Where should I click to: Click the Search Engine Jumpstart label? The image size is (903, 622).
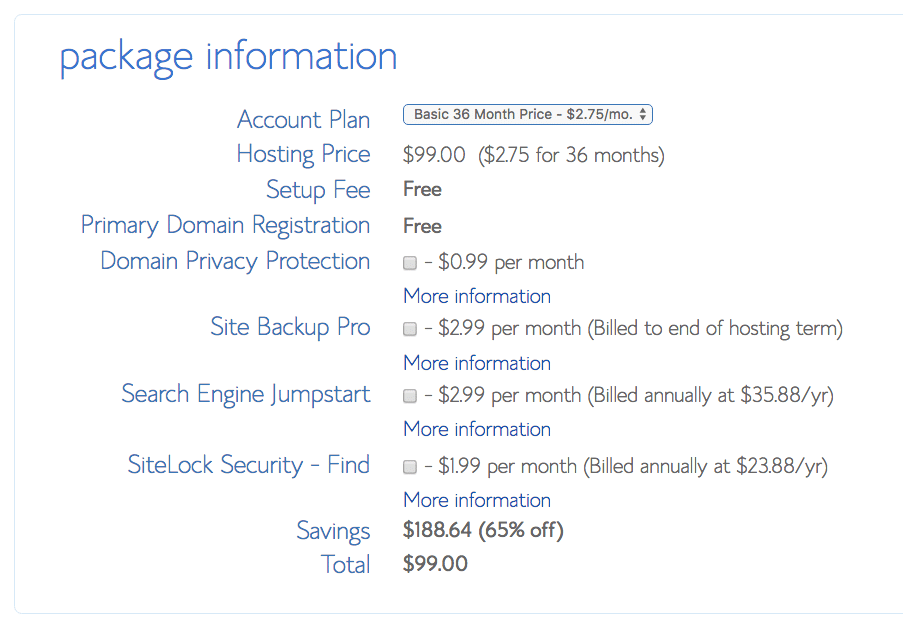246,395
